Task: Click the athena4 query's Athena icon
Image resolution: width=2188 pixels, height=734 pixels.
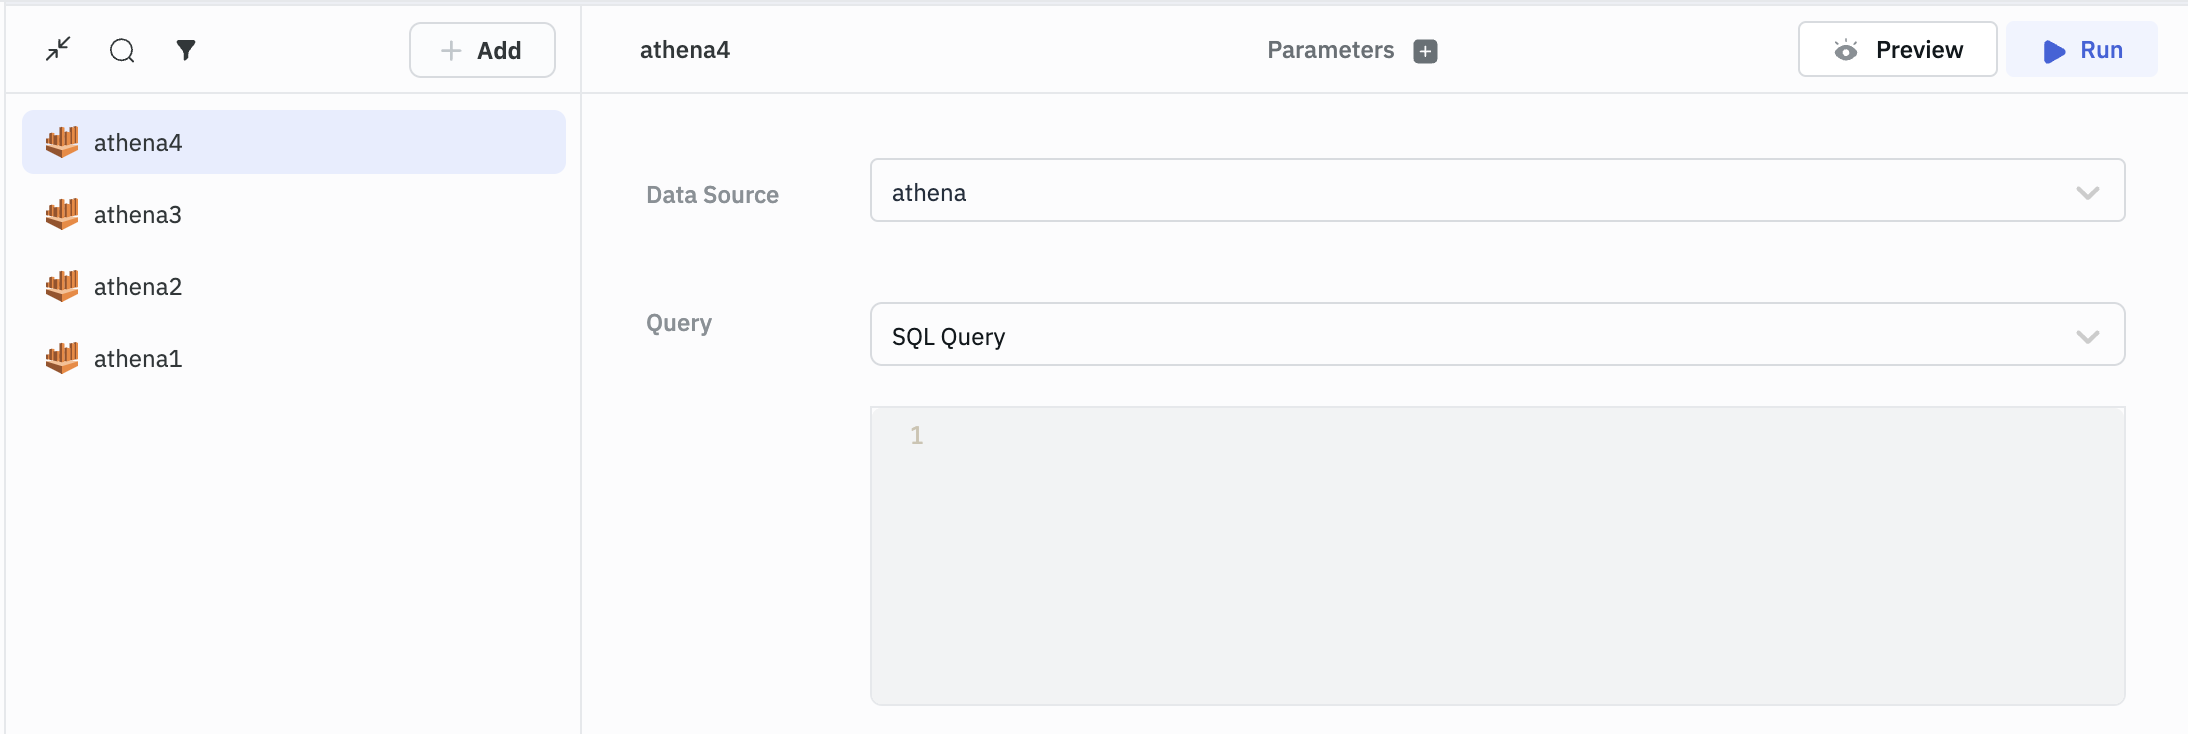Action: tap(62, 142)
